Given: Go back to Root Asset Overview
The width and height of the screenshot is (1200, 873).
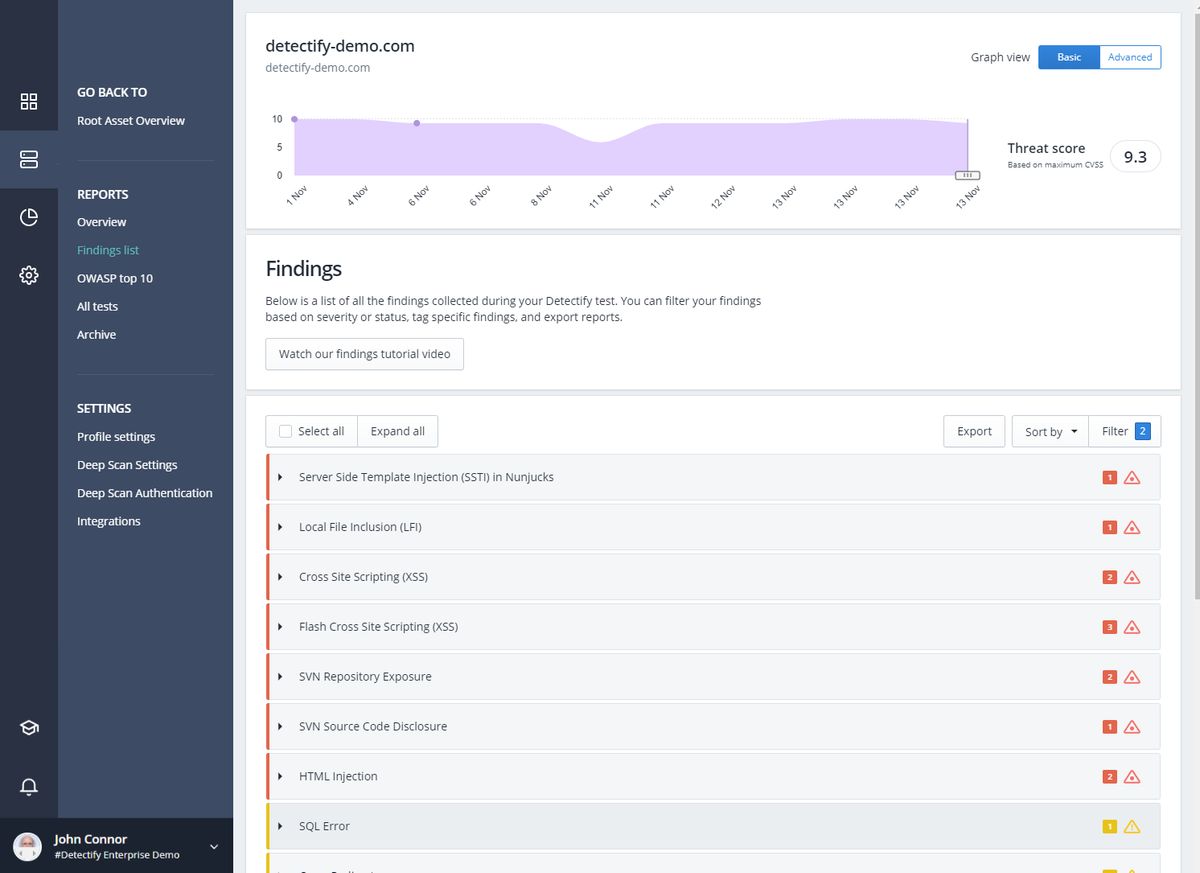Looking at the screenshot, I should click(130, 120).
